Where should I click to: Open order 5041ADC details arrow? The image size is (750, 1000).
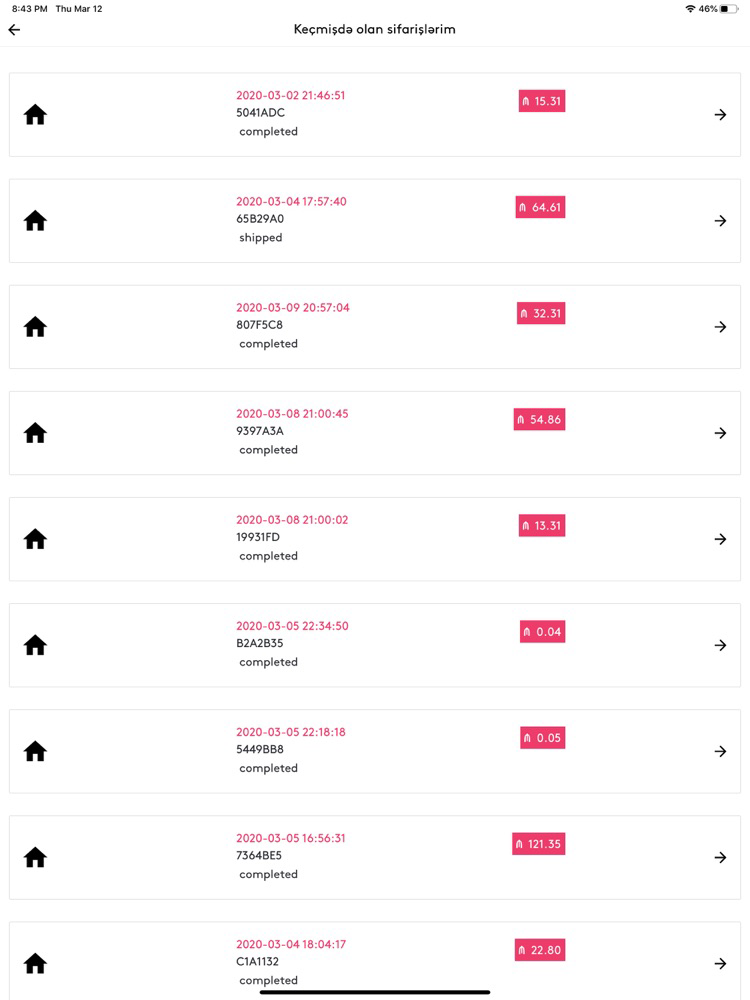point(720,115)
